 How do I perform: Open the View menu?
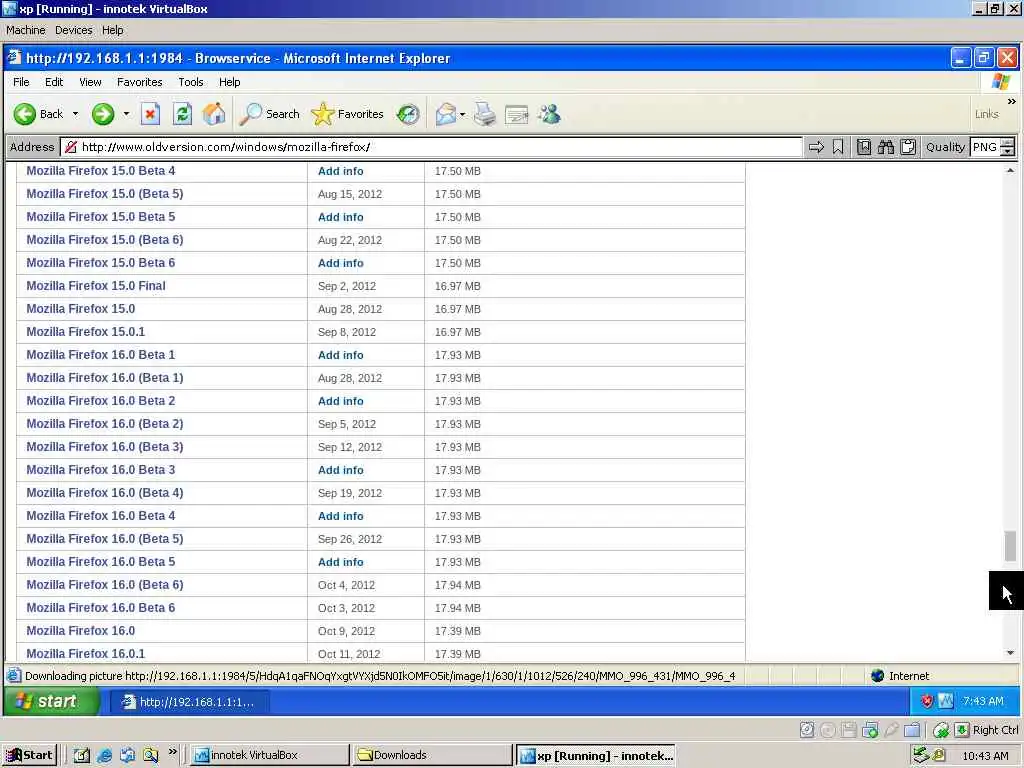pyautogui.click(x=90, y=82)
